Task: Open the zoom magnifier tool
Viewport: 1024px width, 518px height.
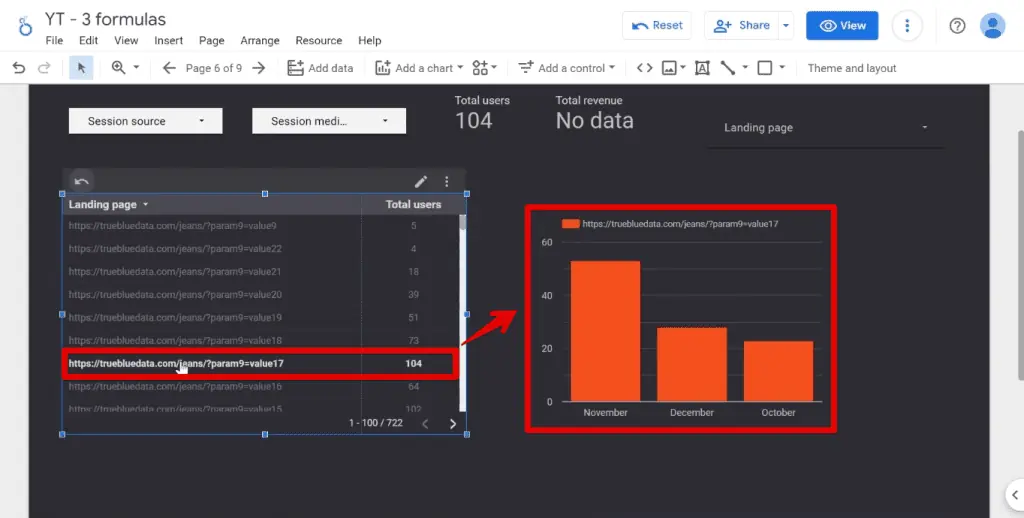Action: click(x=119, y=68)
